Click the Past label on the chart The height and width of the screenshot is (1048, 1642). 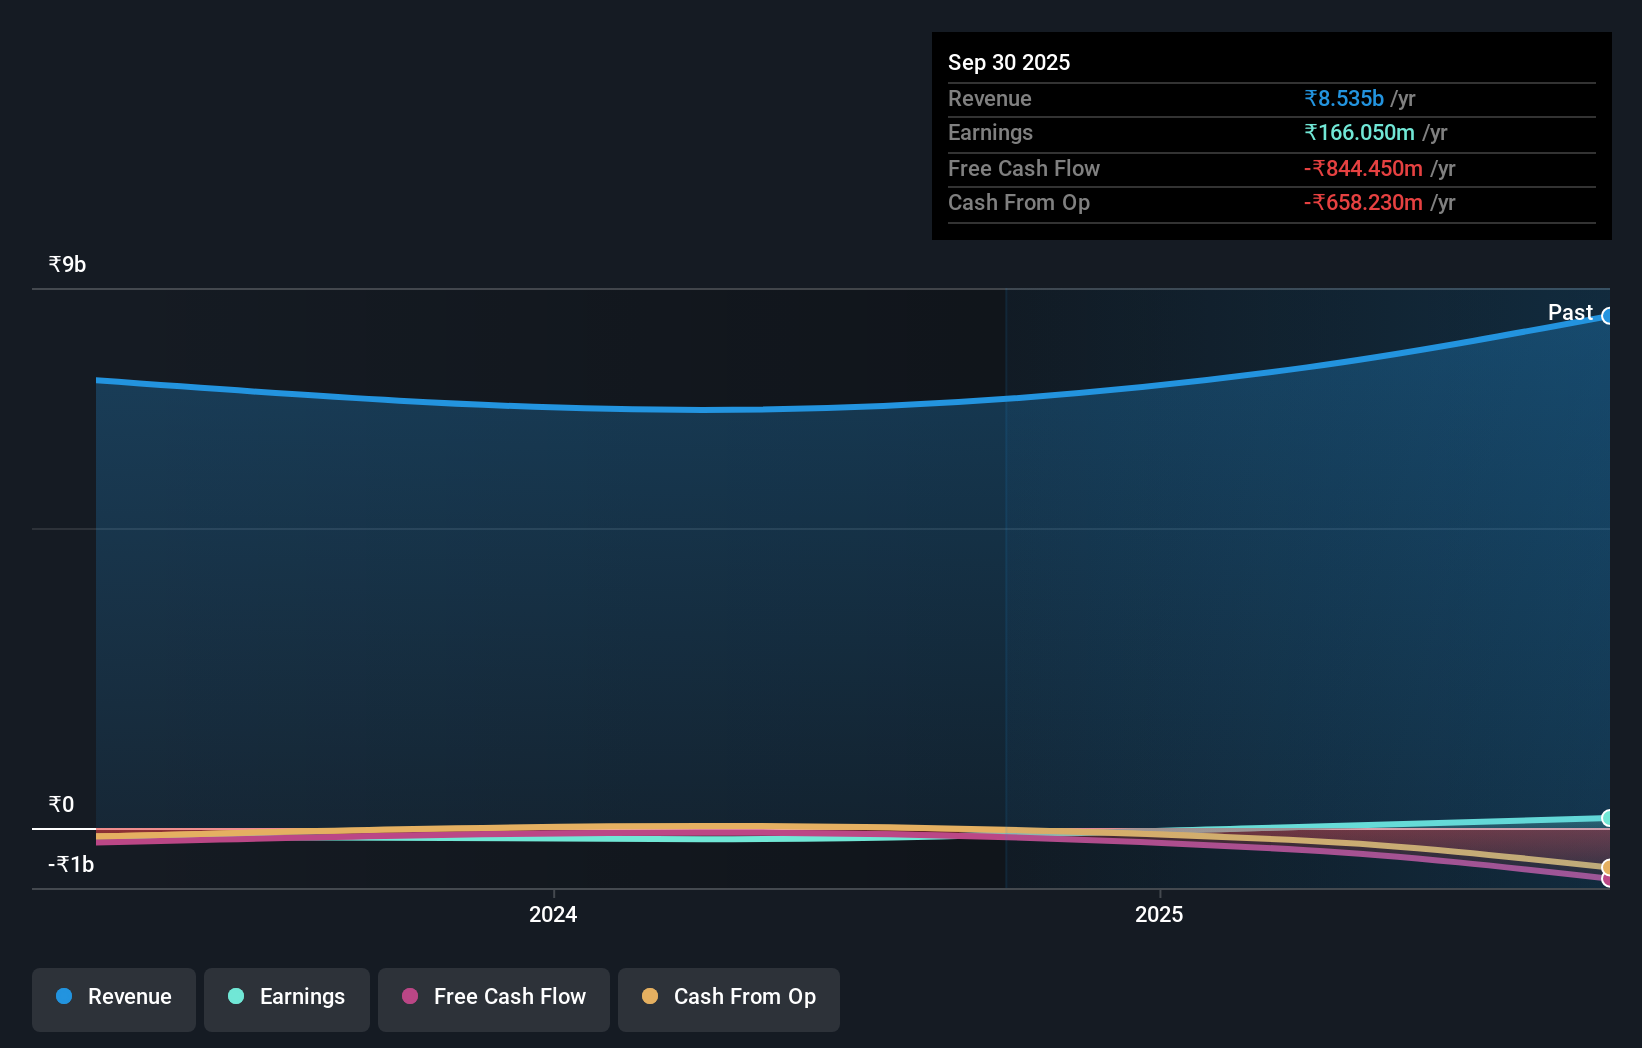[1569, 312]
